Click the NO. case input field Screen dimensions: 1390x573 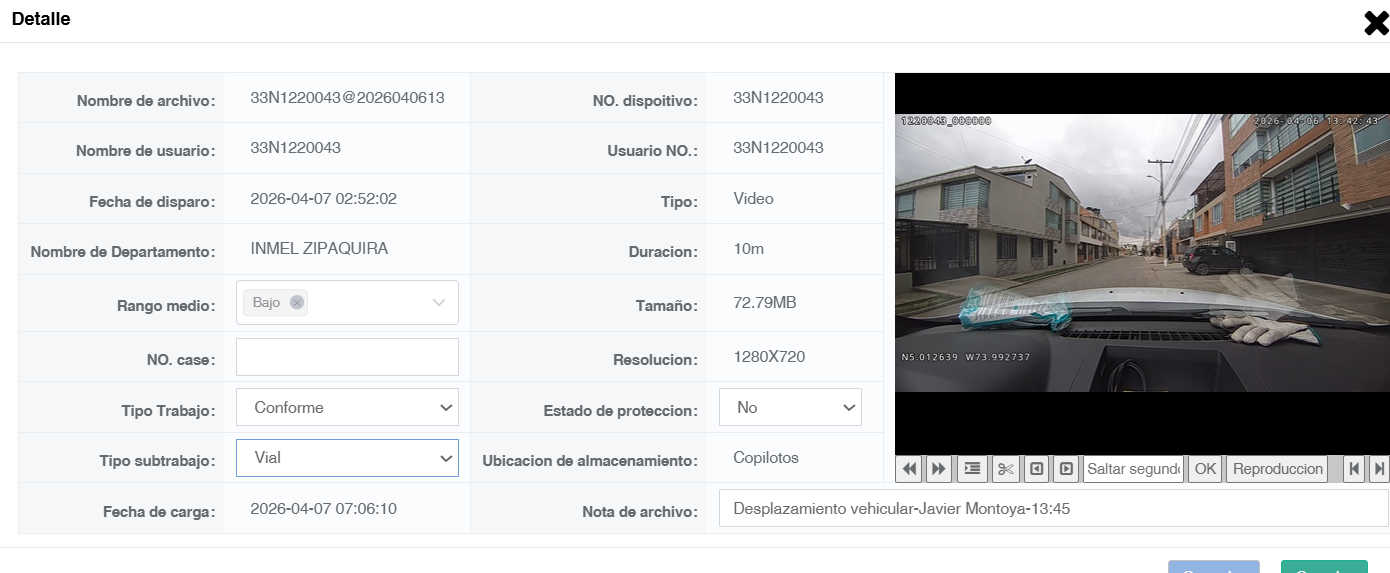point(347,357)
